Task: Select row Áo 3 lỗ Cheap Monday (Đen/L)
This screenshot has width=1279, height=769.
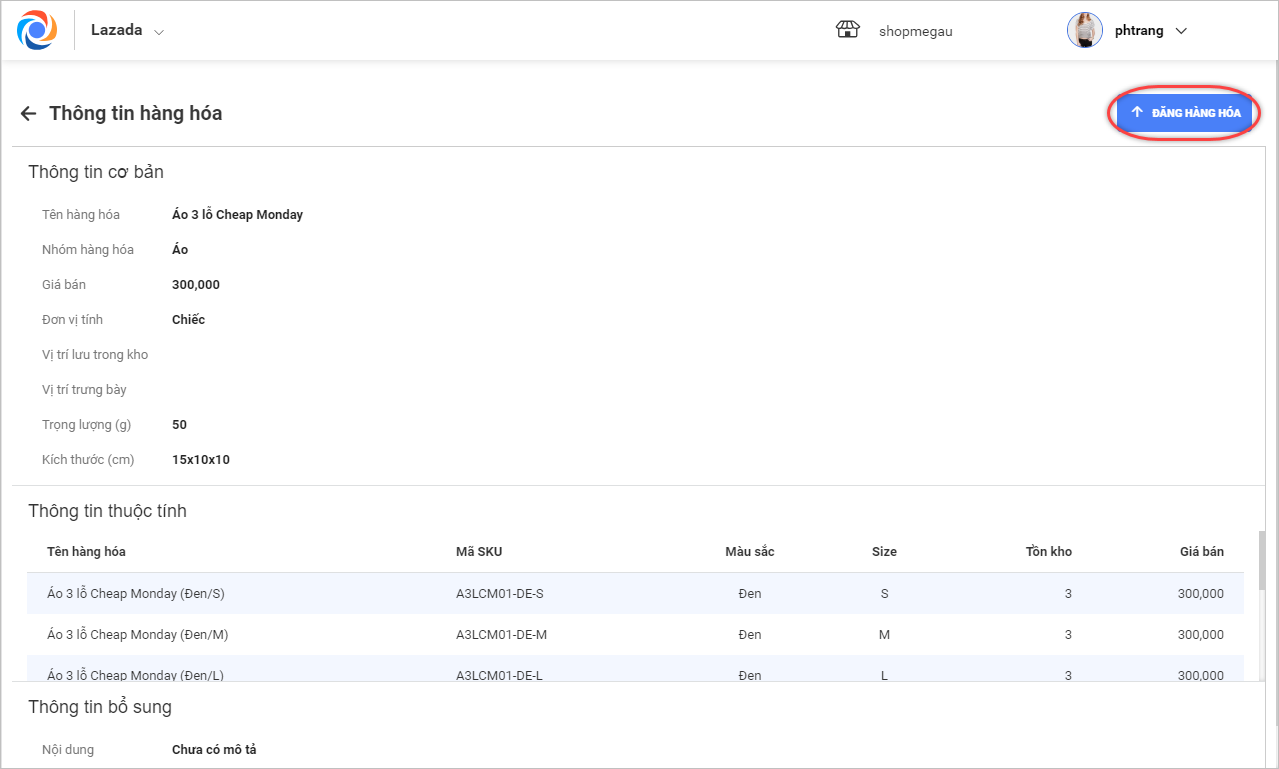Action: 635,669
